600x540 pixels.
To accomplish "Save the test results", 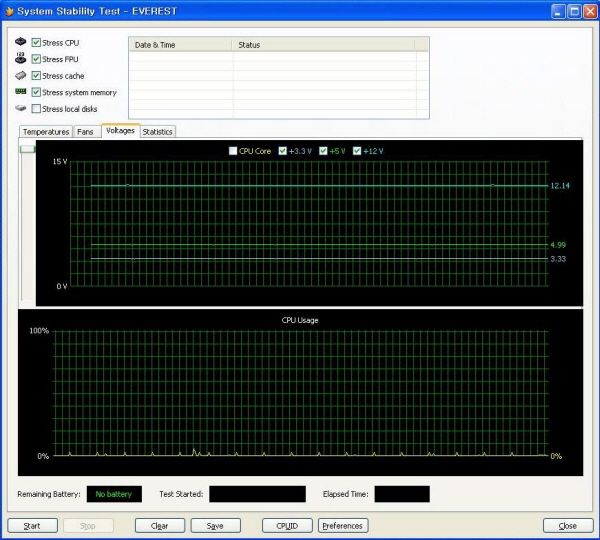I will click(215, 526).
